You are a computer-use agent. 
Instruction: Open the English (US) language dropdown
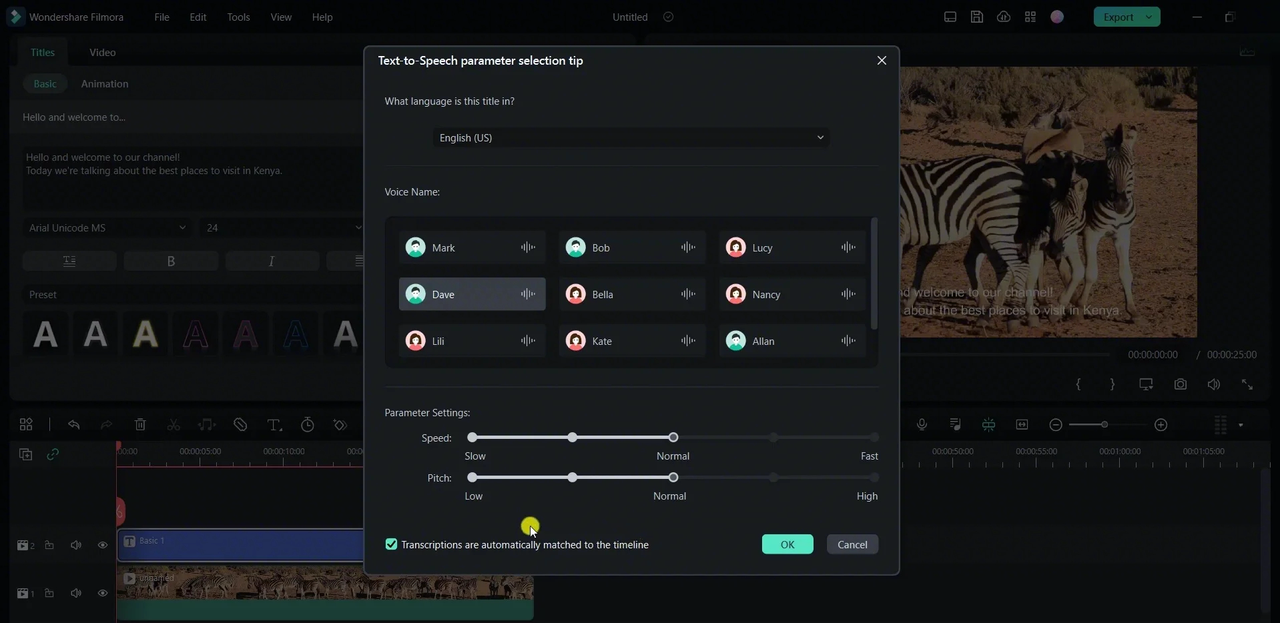point(631,138)
